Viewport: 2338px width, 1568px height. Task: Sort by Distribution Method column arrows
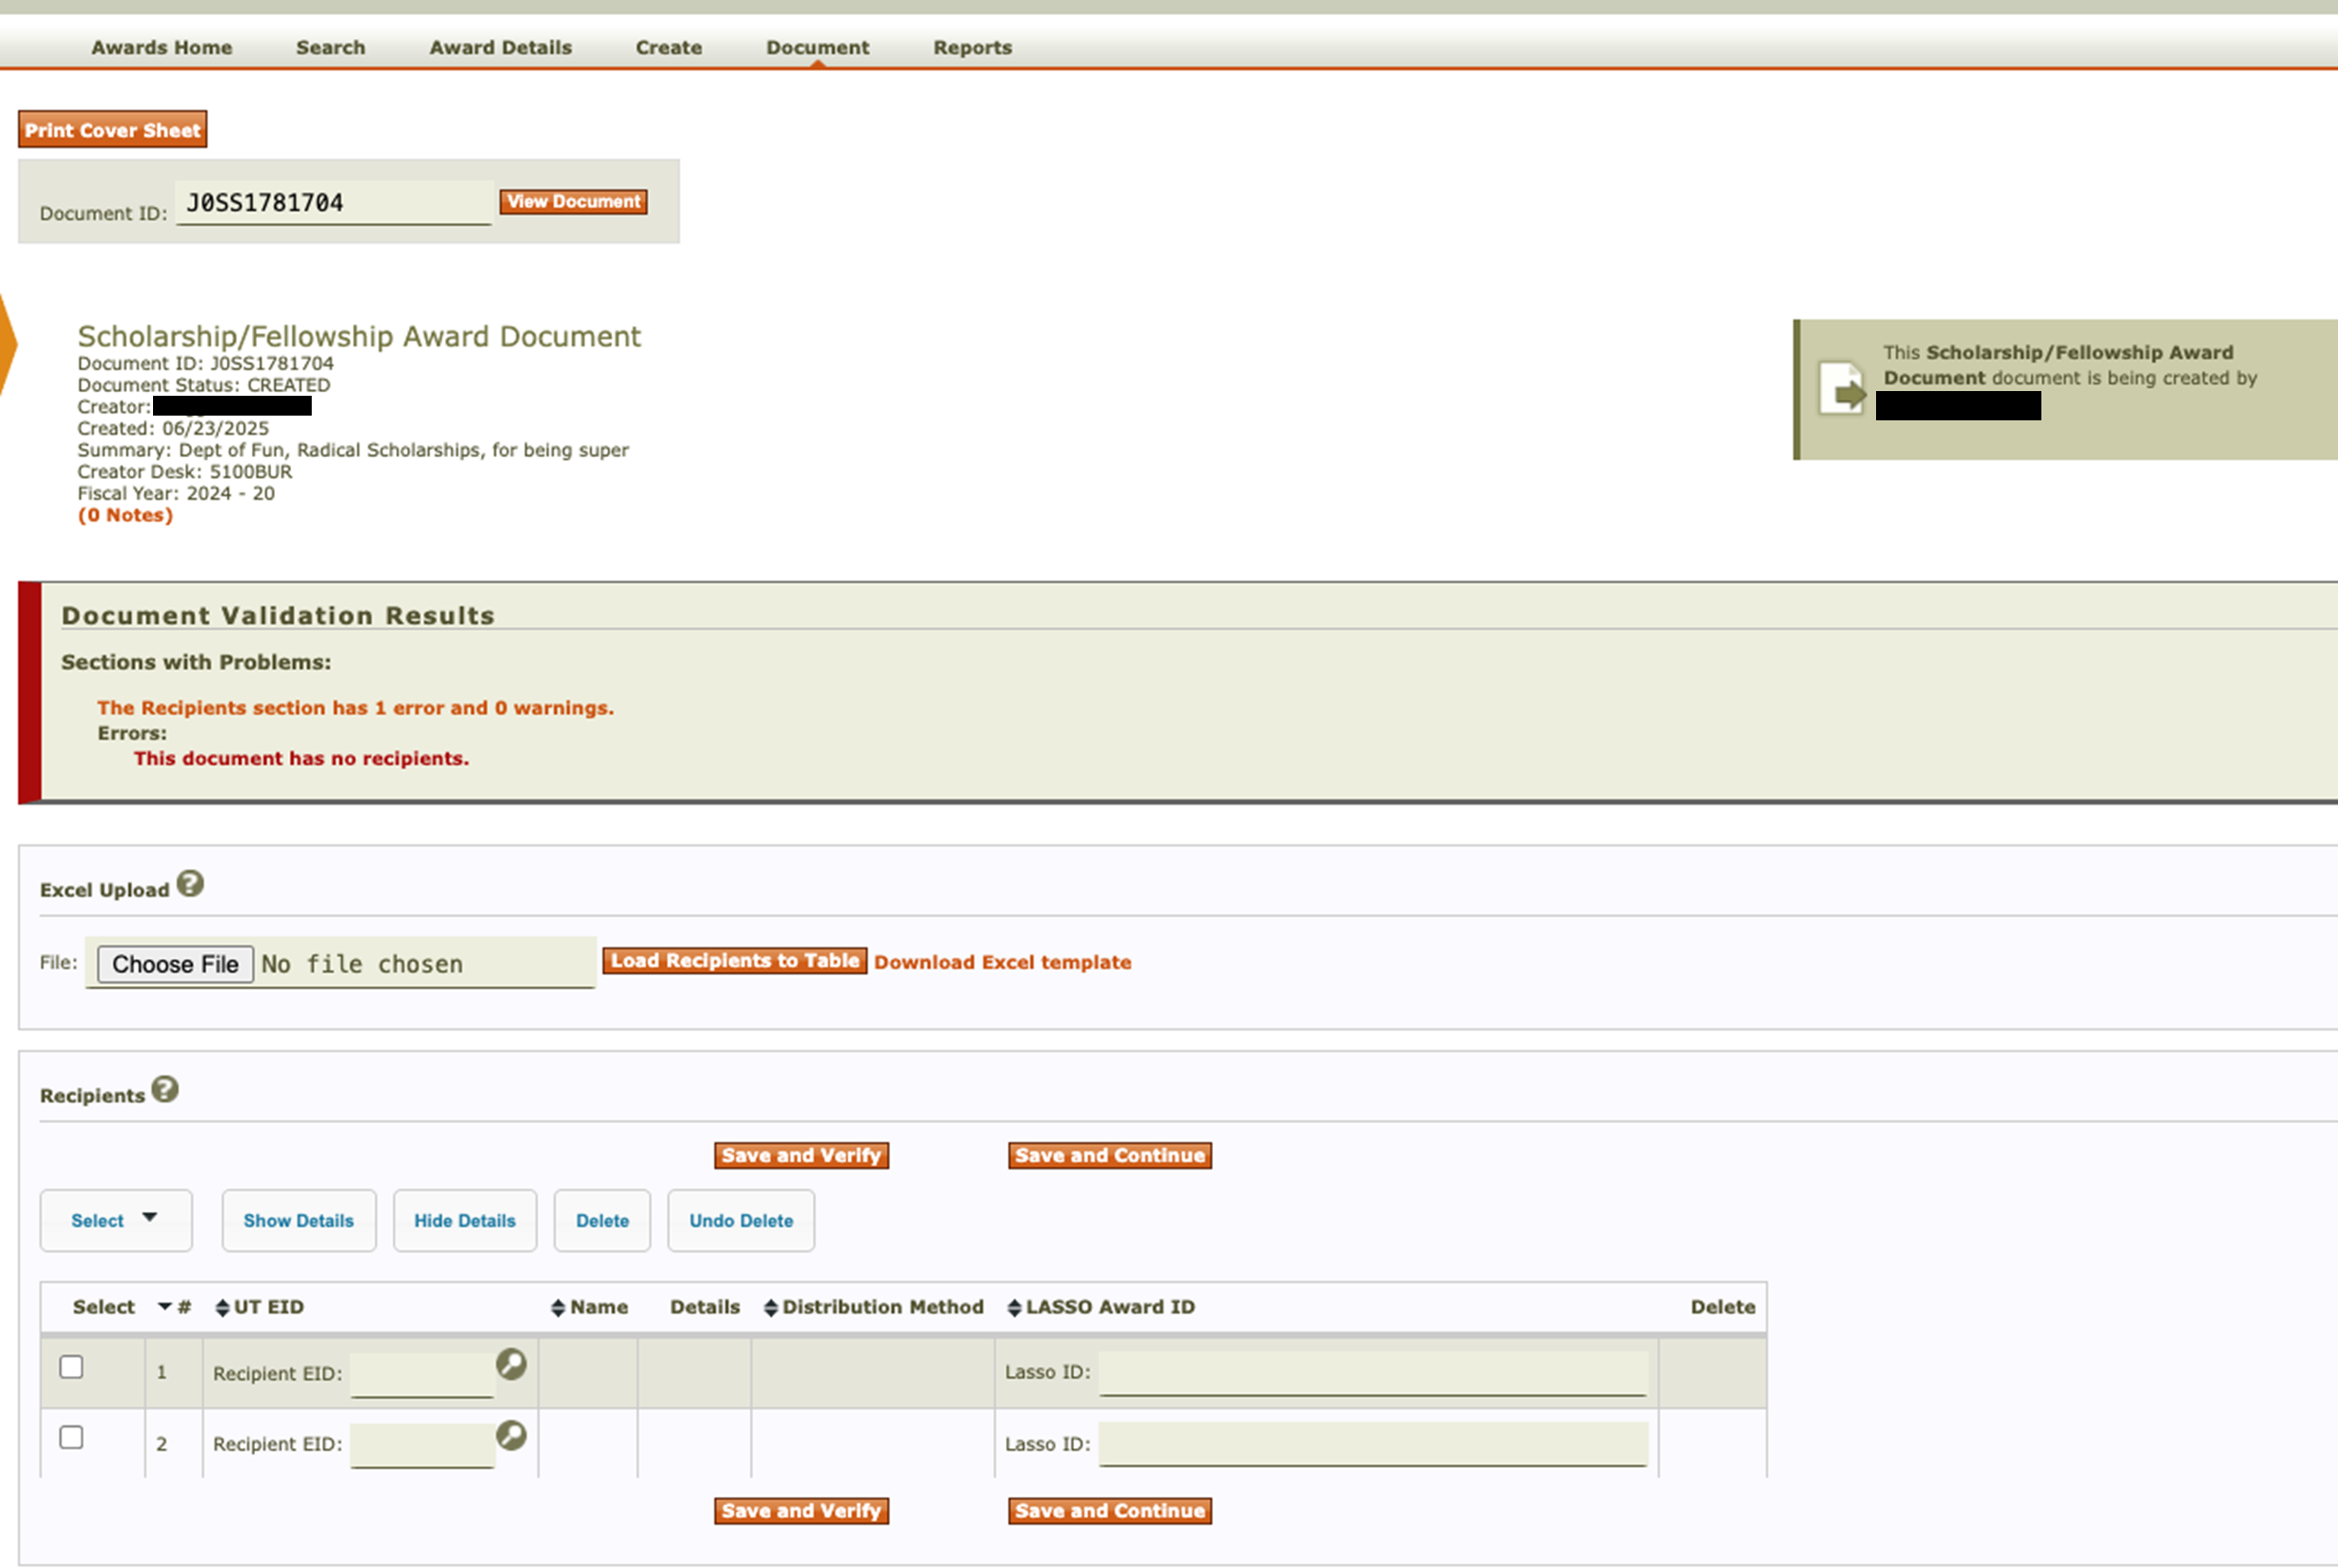(770, 1307)
